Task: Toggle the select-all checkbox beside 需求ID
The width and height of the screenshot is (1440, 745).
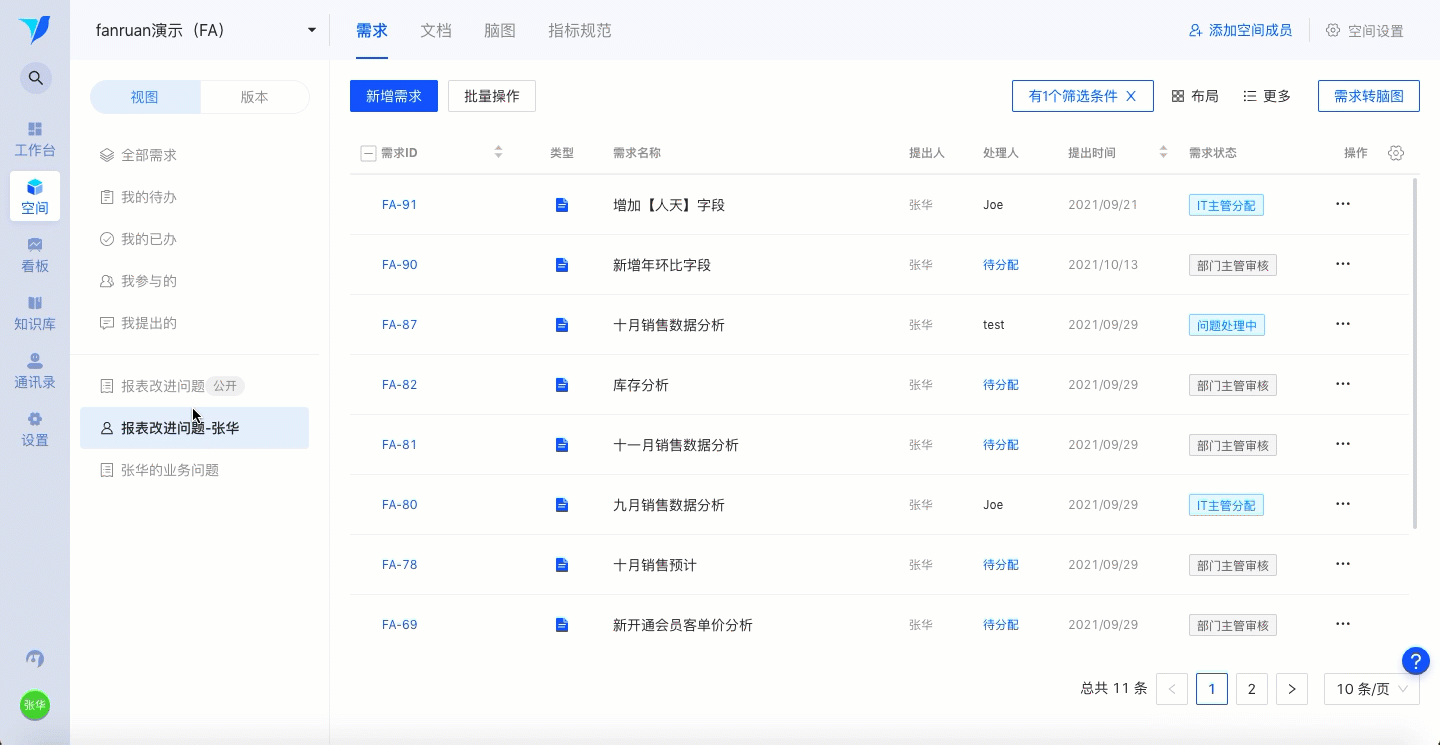Action: click(x=368, y=153)
